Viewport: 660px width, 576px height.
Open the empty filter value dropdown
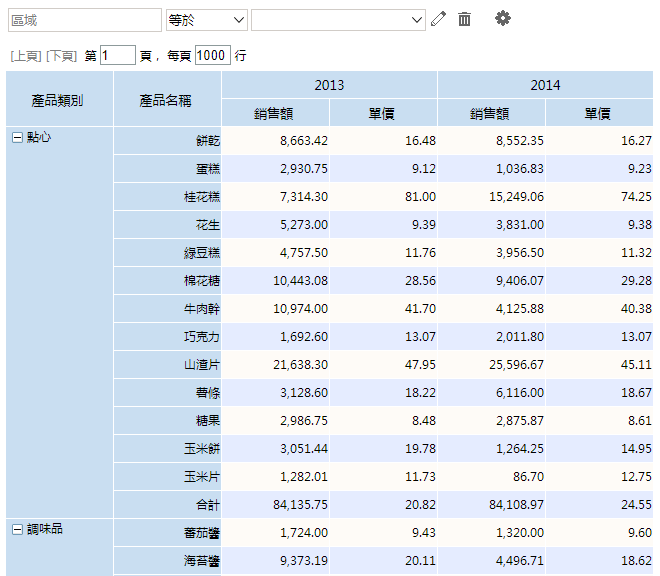tap(338, 20)
